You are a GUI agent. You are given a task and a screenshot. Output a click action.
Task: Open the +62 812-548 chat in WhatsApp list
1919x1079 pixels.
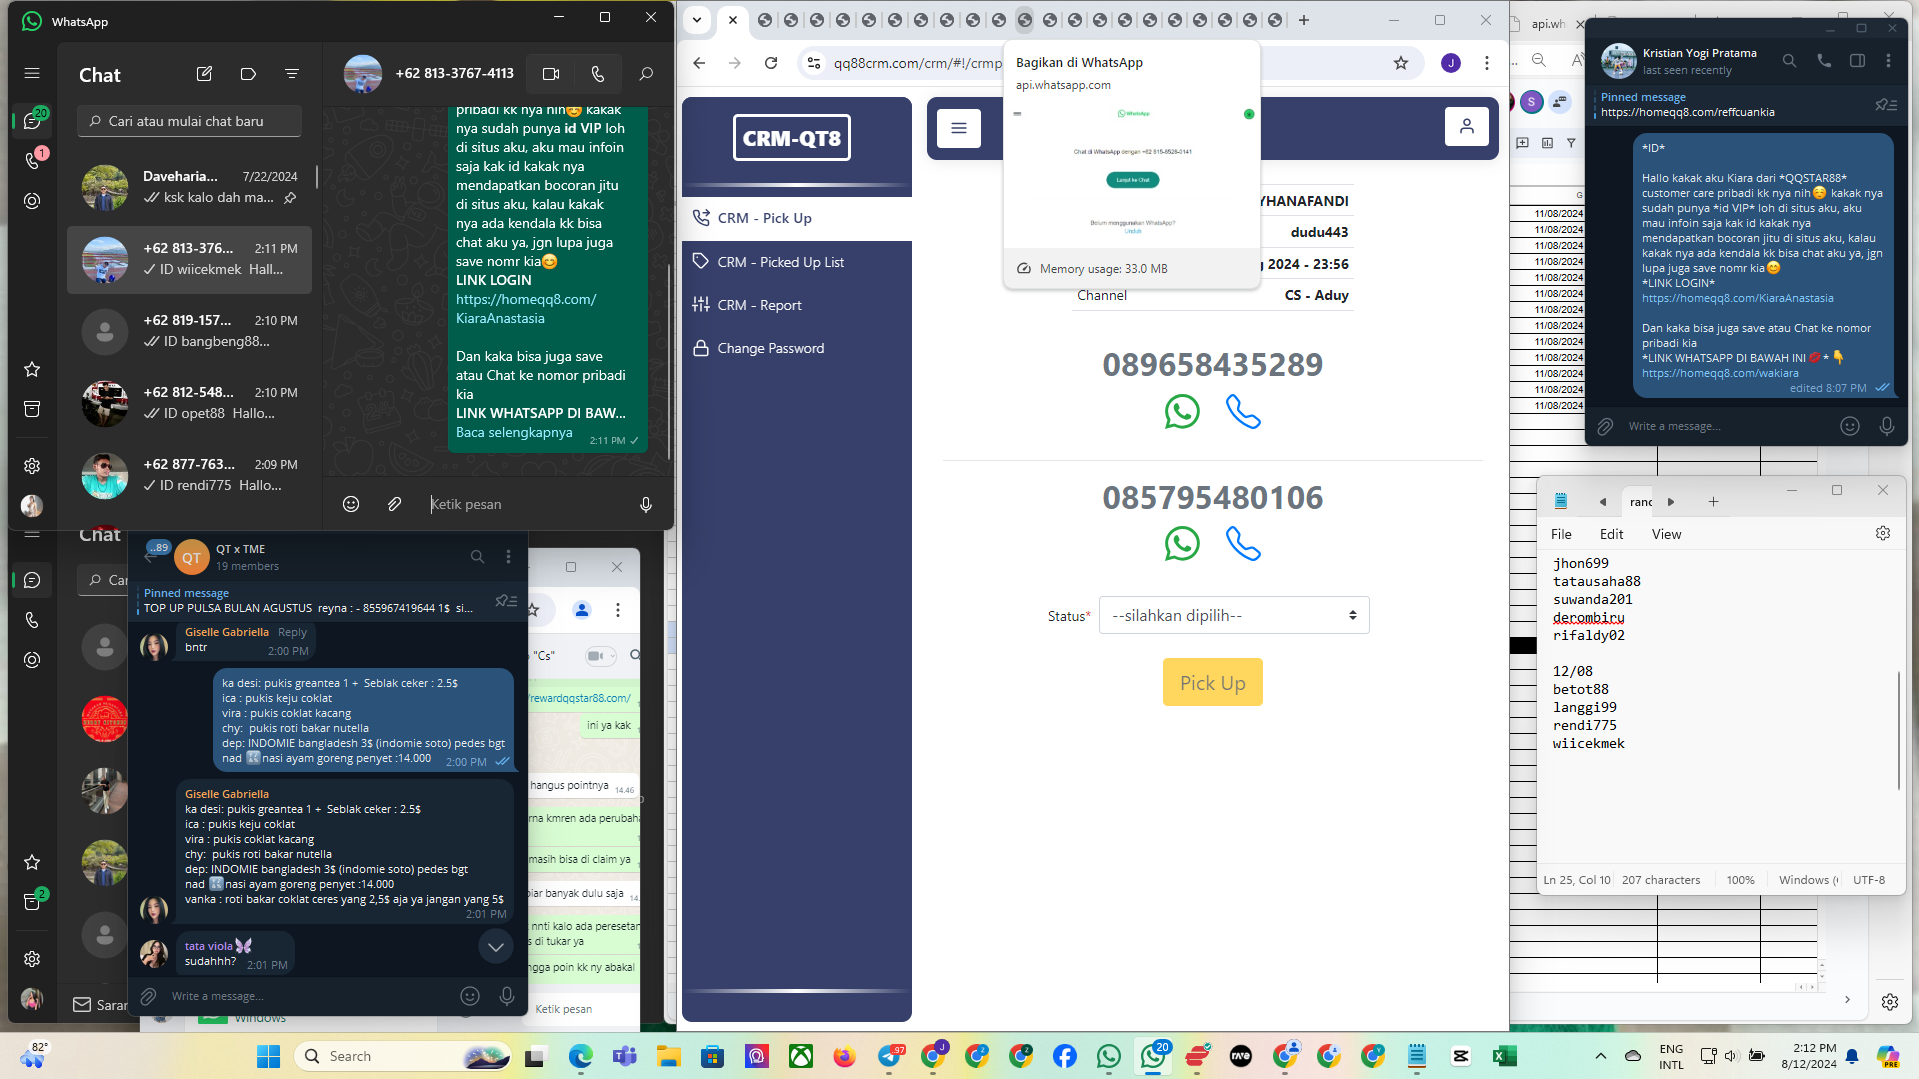click(190, 403)
